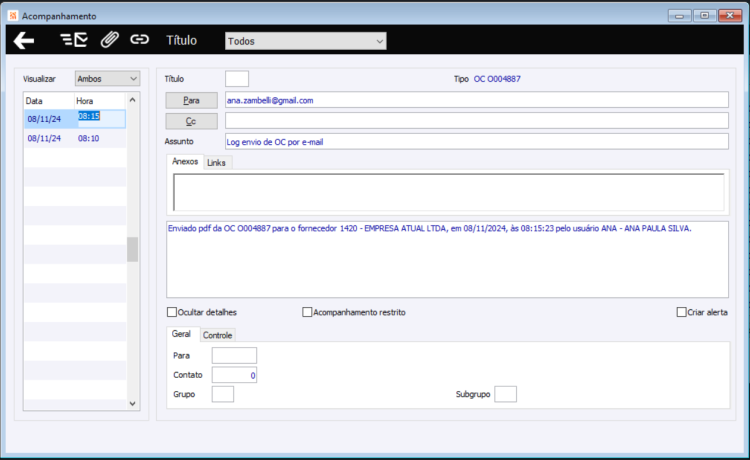Viewport: 750px width, 460px height.
Task: Click the list scrollbar up arrow
Action: pyautogui.click(x=132, y=100)
